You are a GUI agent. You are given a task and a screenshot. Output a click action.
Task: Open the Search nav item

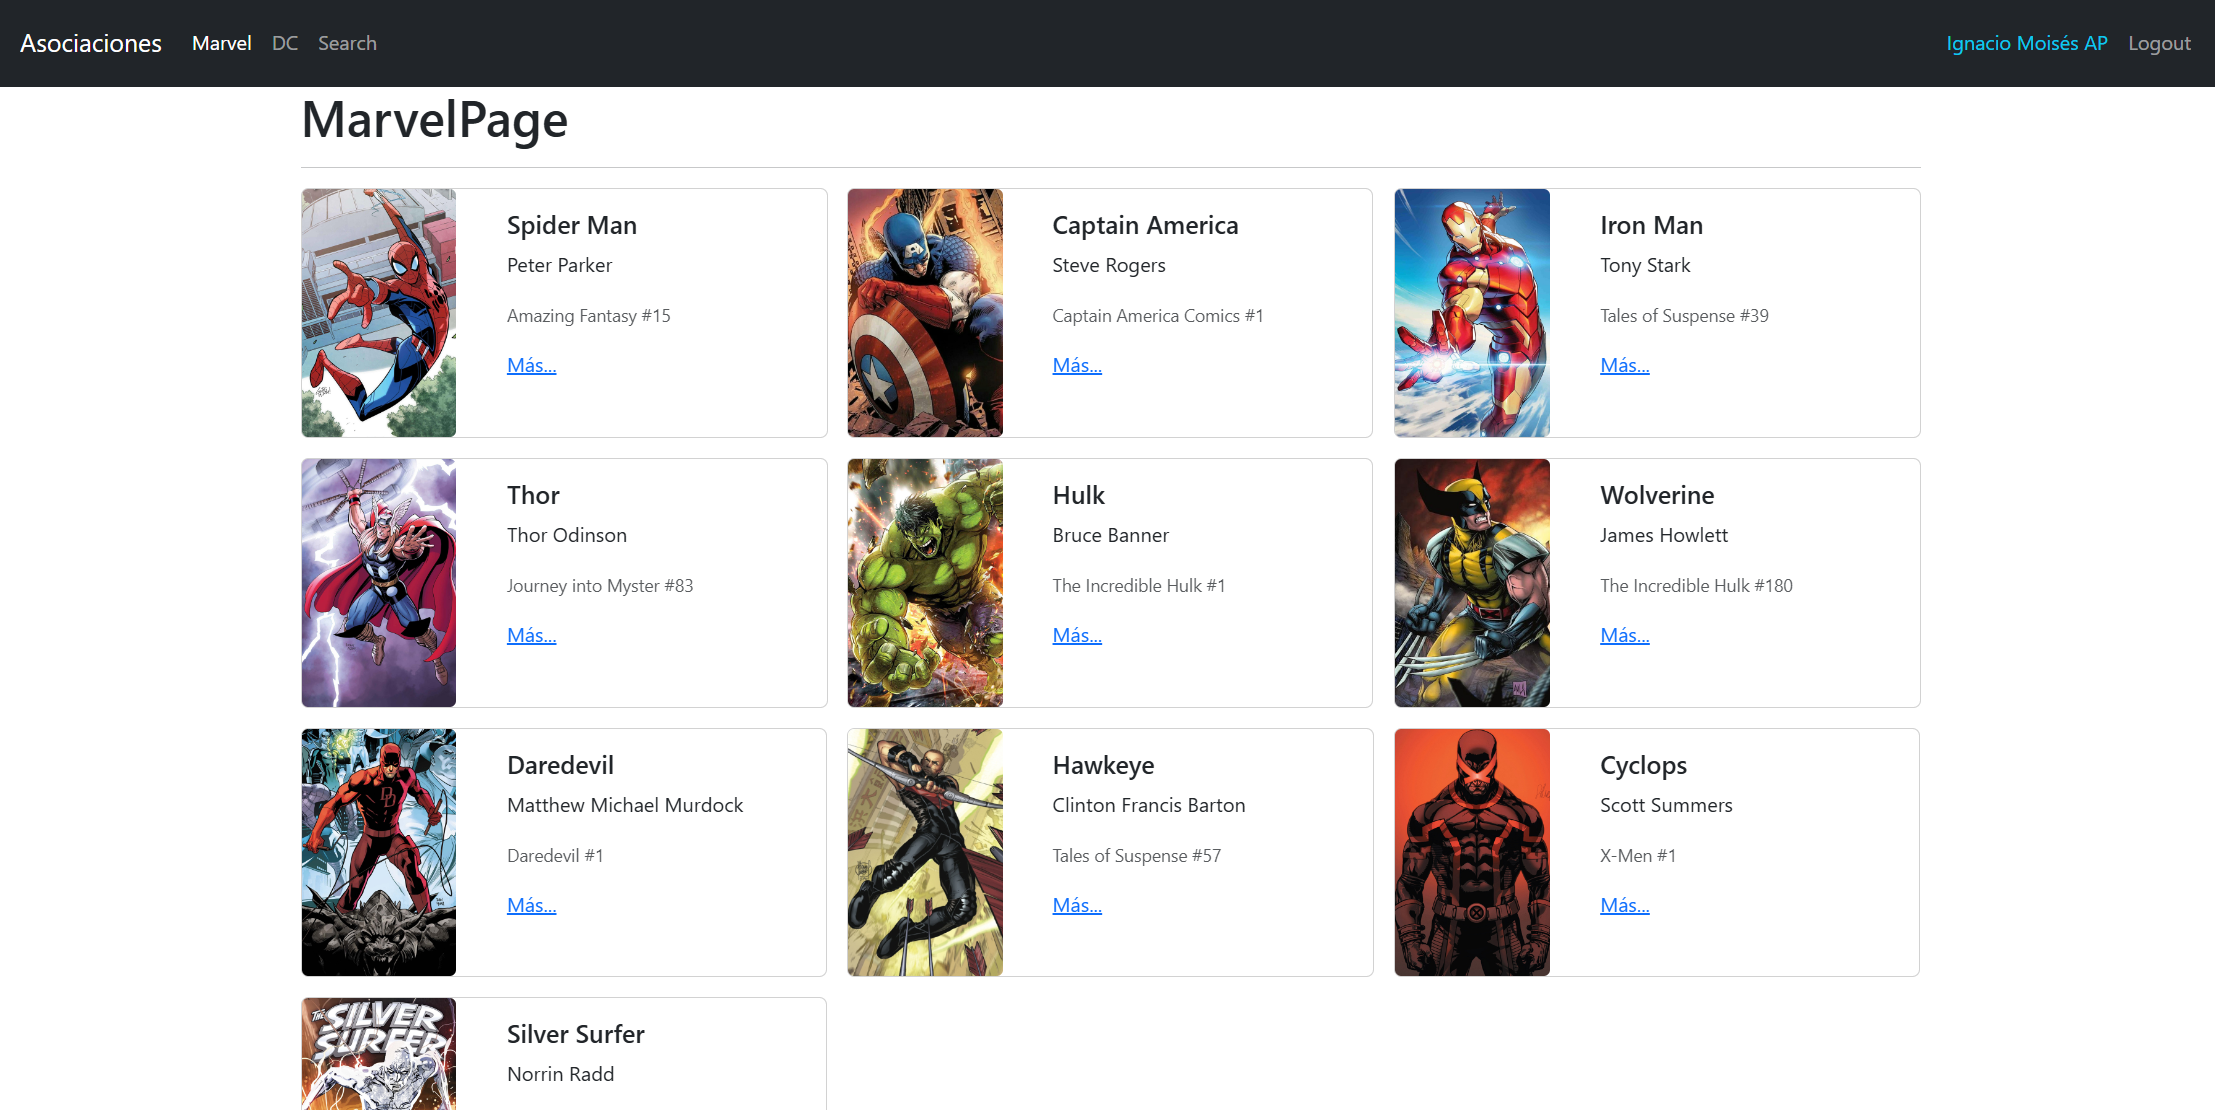point(347,43)
